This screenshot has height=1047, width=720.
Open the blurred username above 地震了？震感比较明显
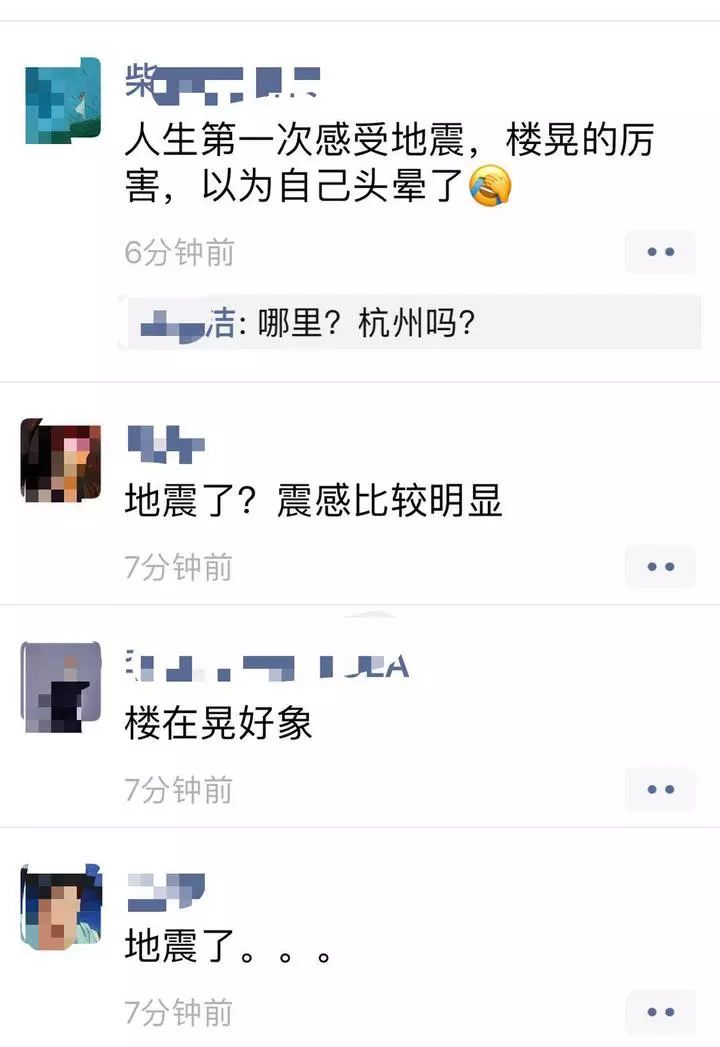pos(166,443)
